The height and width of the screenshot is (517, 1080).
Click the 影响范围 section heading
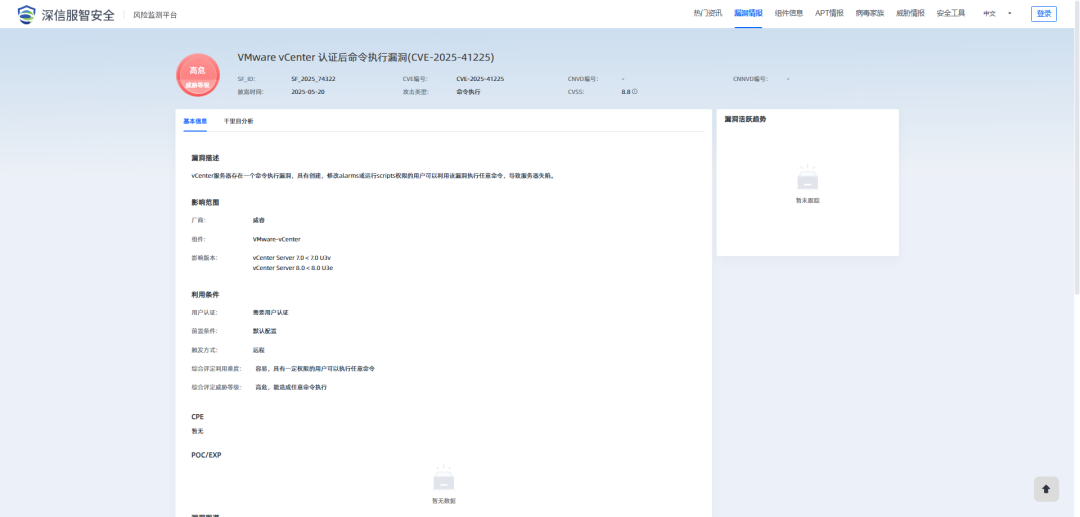(205, 202)
